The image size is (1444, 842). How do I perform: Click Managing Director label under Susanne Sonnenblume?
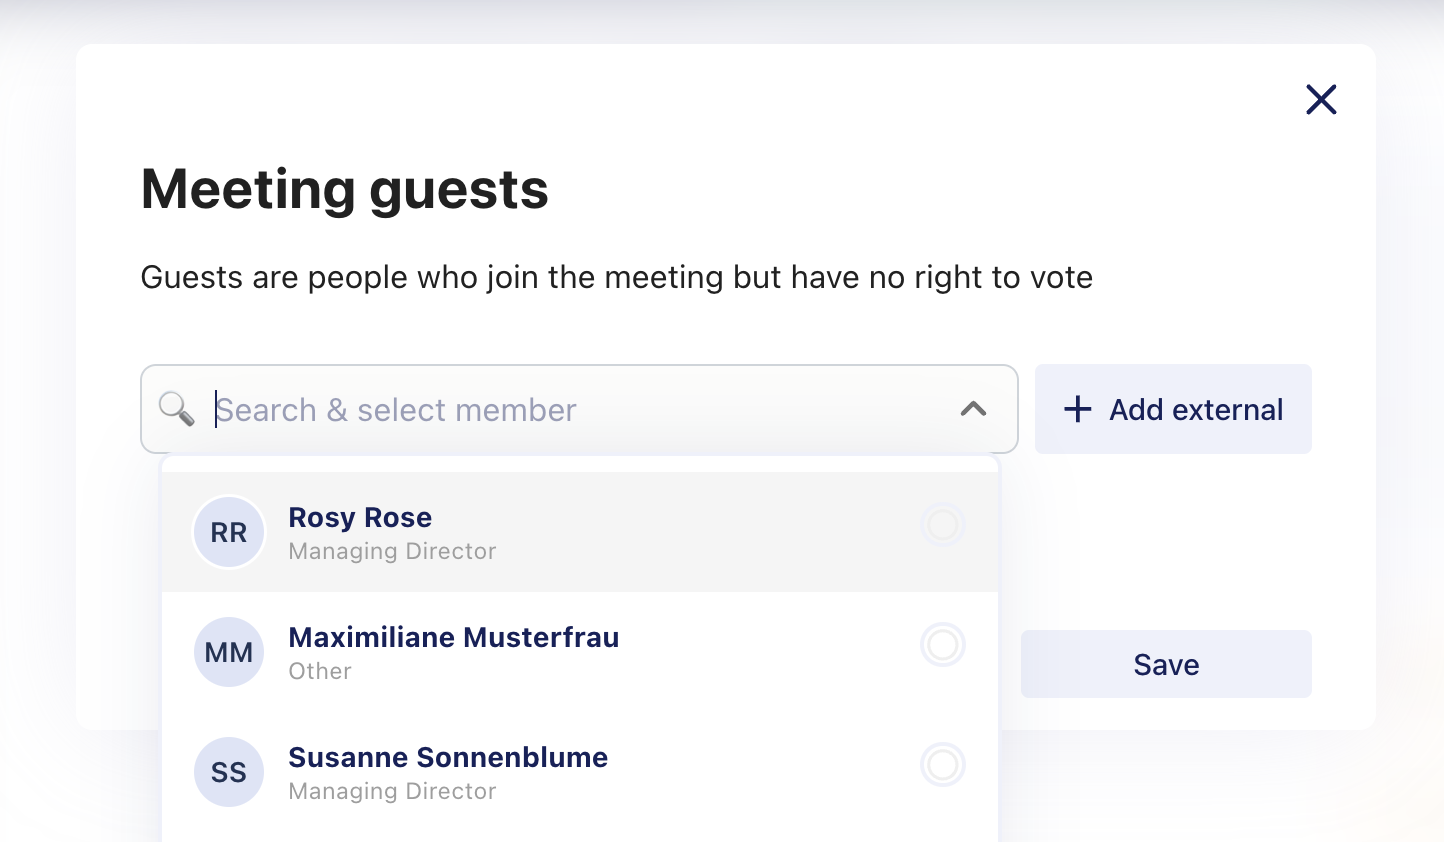pos(392,791)
